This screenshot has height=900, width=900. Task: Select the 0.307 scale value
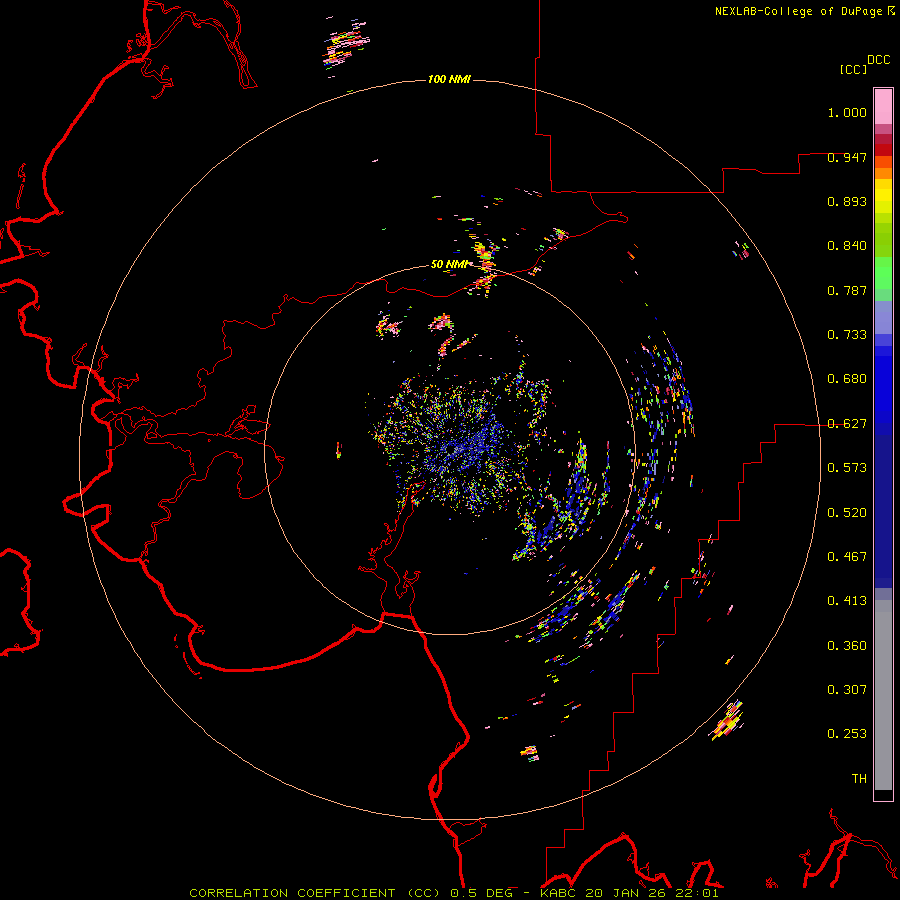(847, 690)
